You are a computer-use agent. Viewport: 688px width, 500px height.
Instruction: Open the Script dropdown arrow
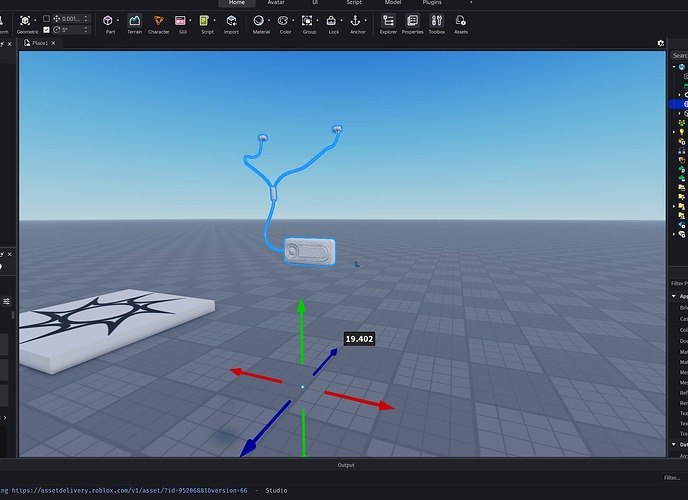214,20
